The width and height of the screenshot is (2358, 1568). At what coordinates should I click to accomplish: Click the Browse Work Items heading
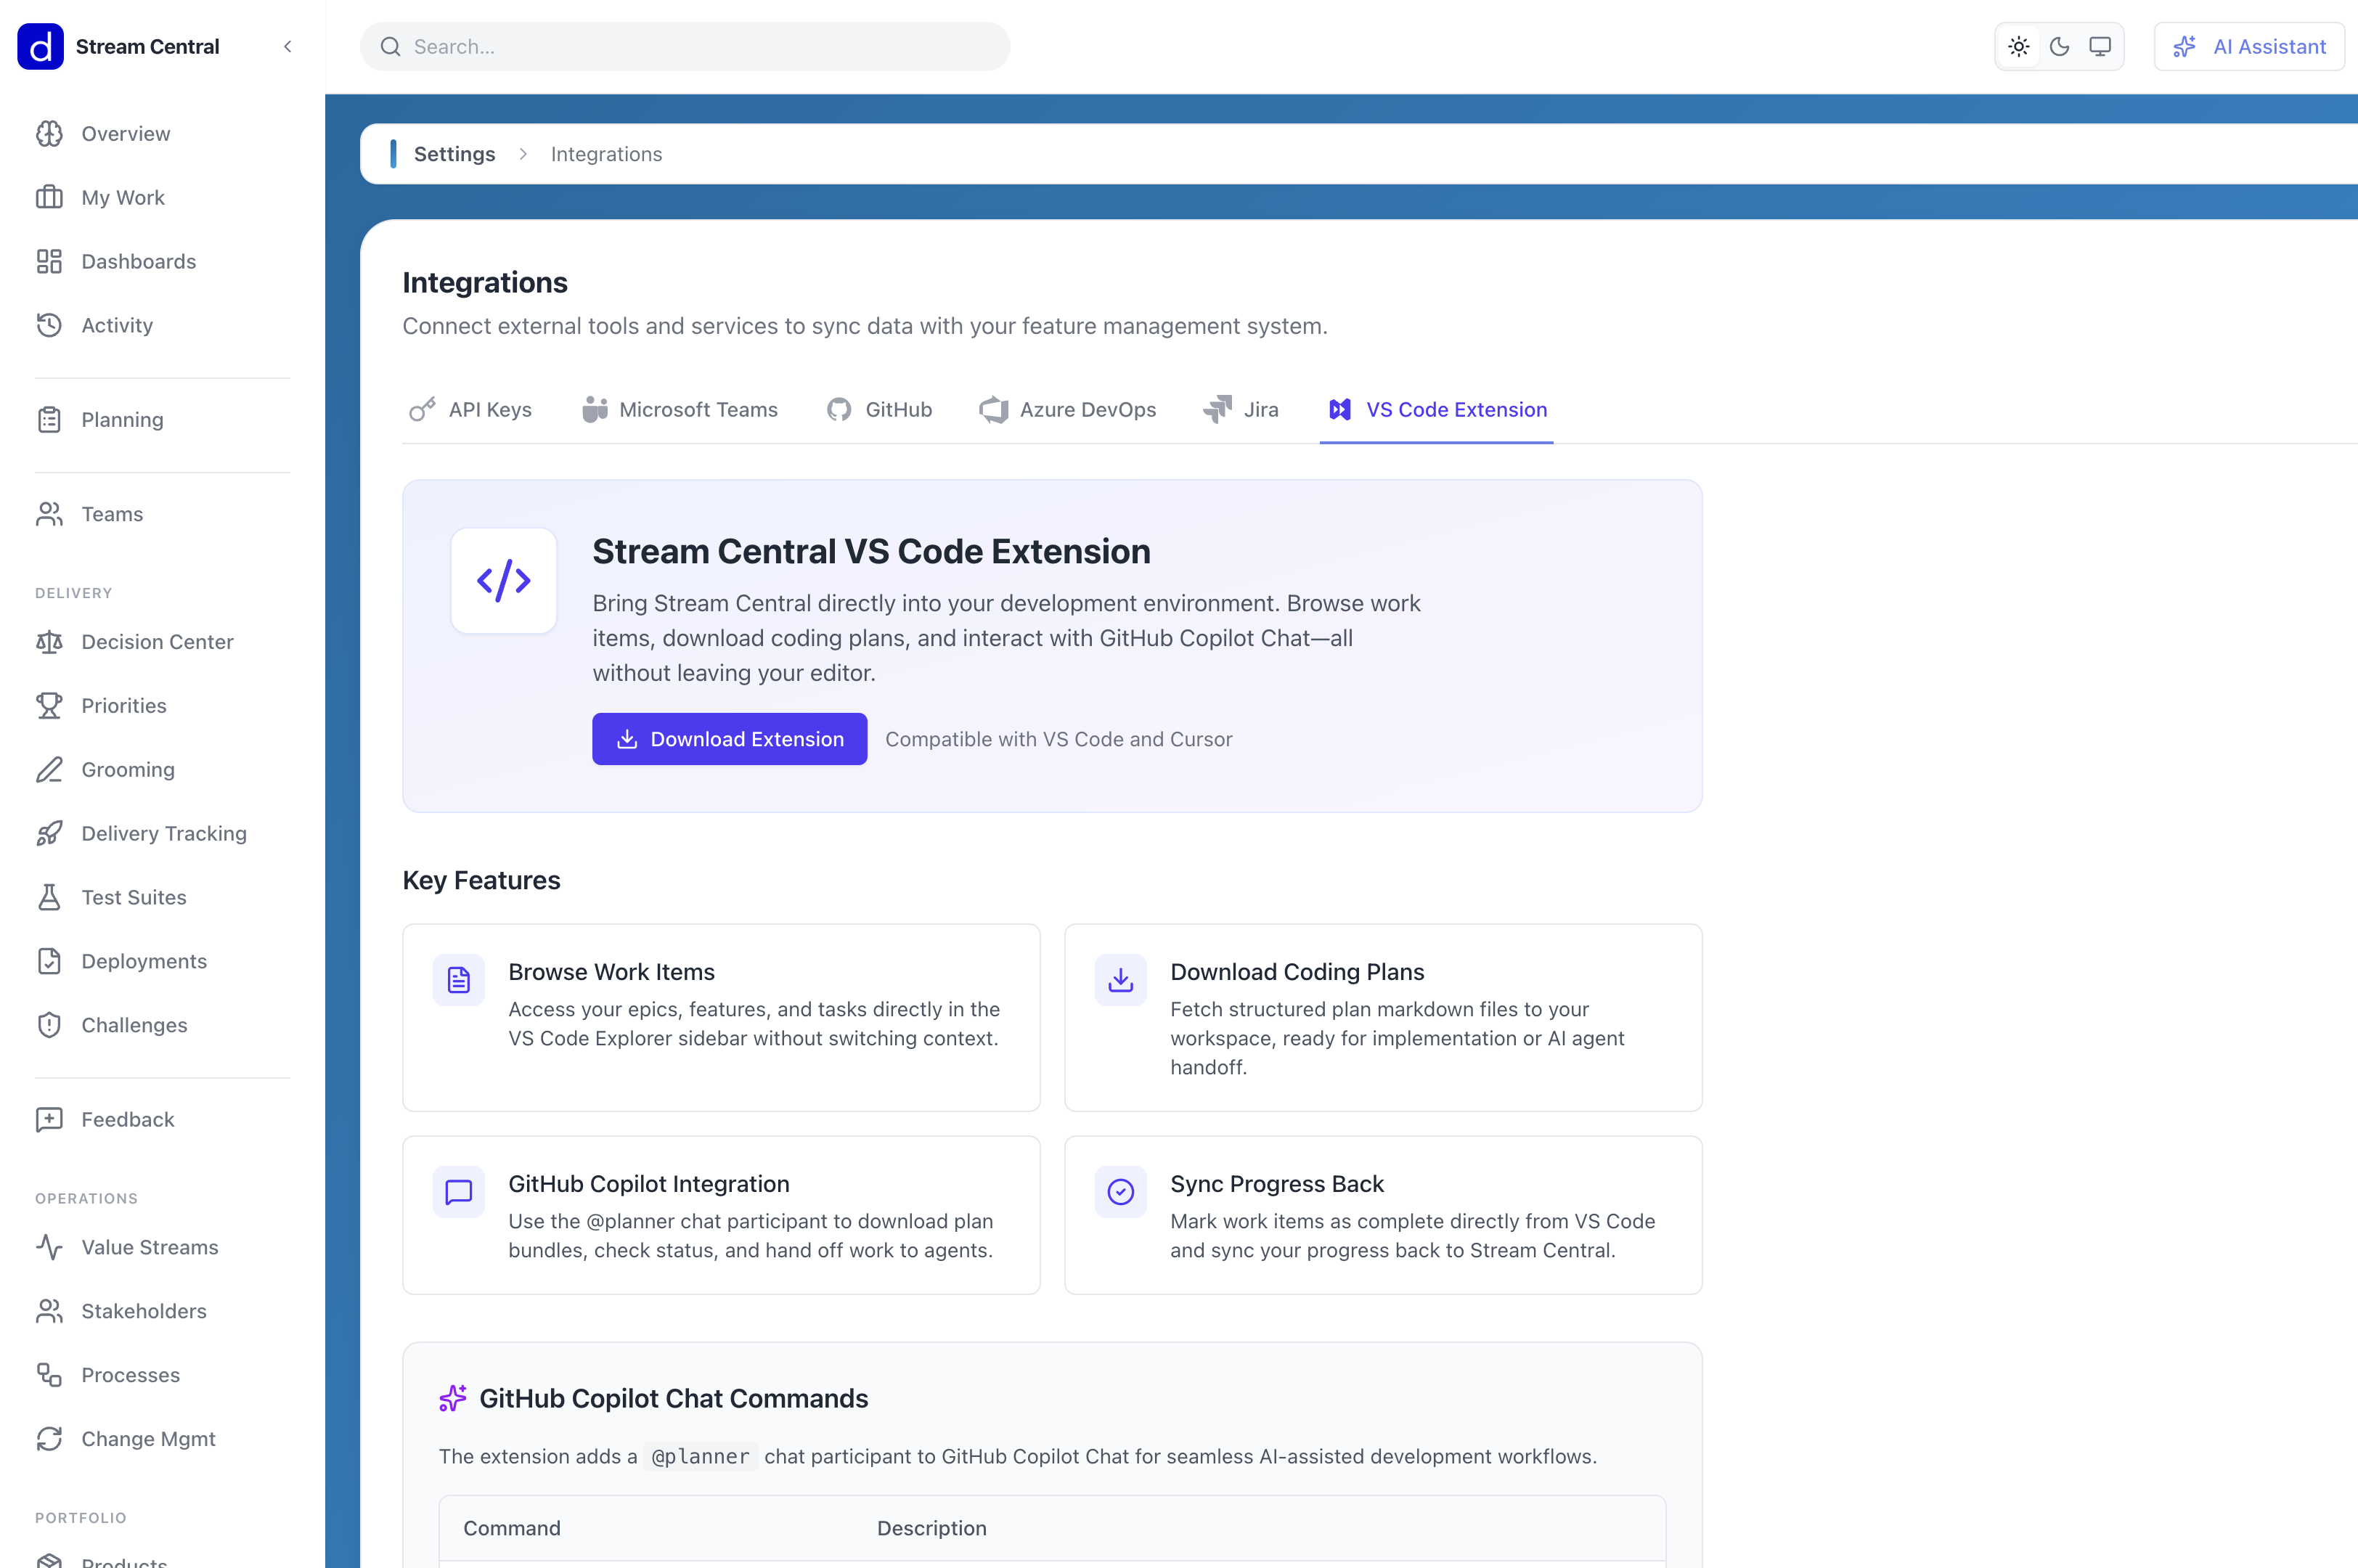pyautogui.click(x=612, y=972)
